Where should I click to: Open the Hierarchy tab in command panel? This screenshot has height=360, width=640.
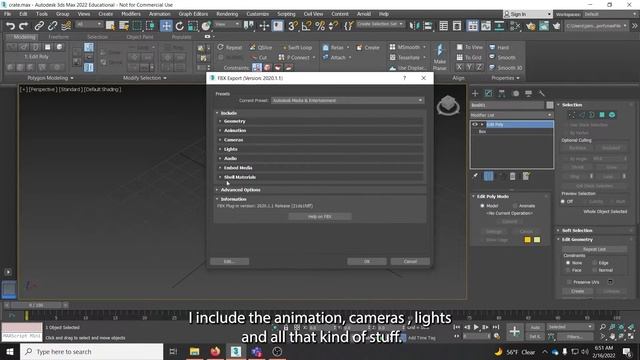pos(502,93)
